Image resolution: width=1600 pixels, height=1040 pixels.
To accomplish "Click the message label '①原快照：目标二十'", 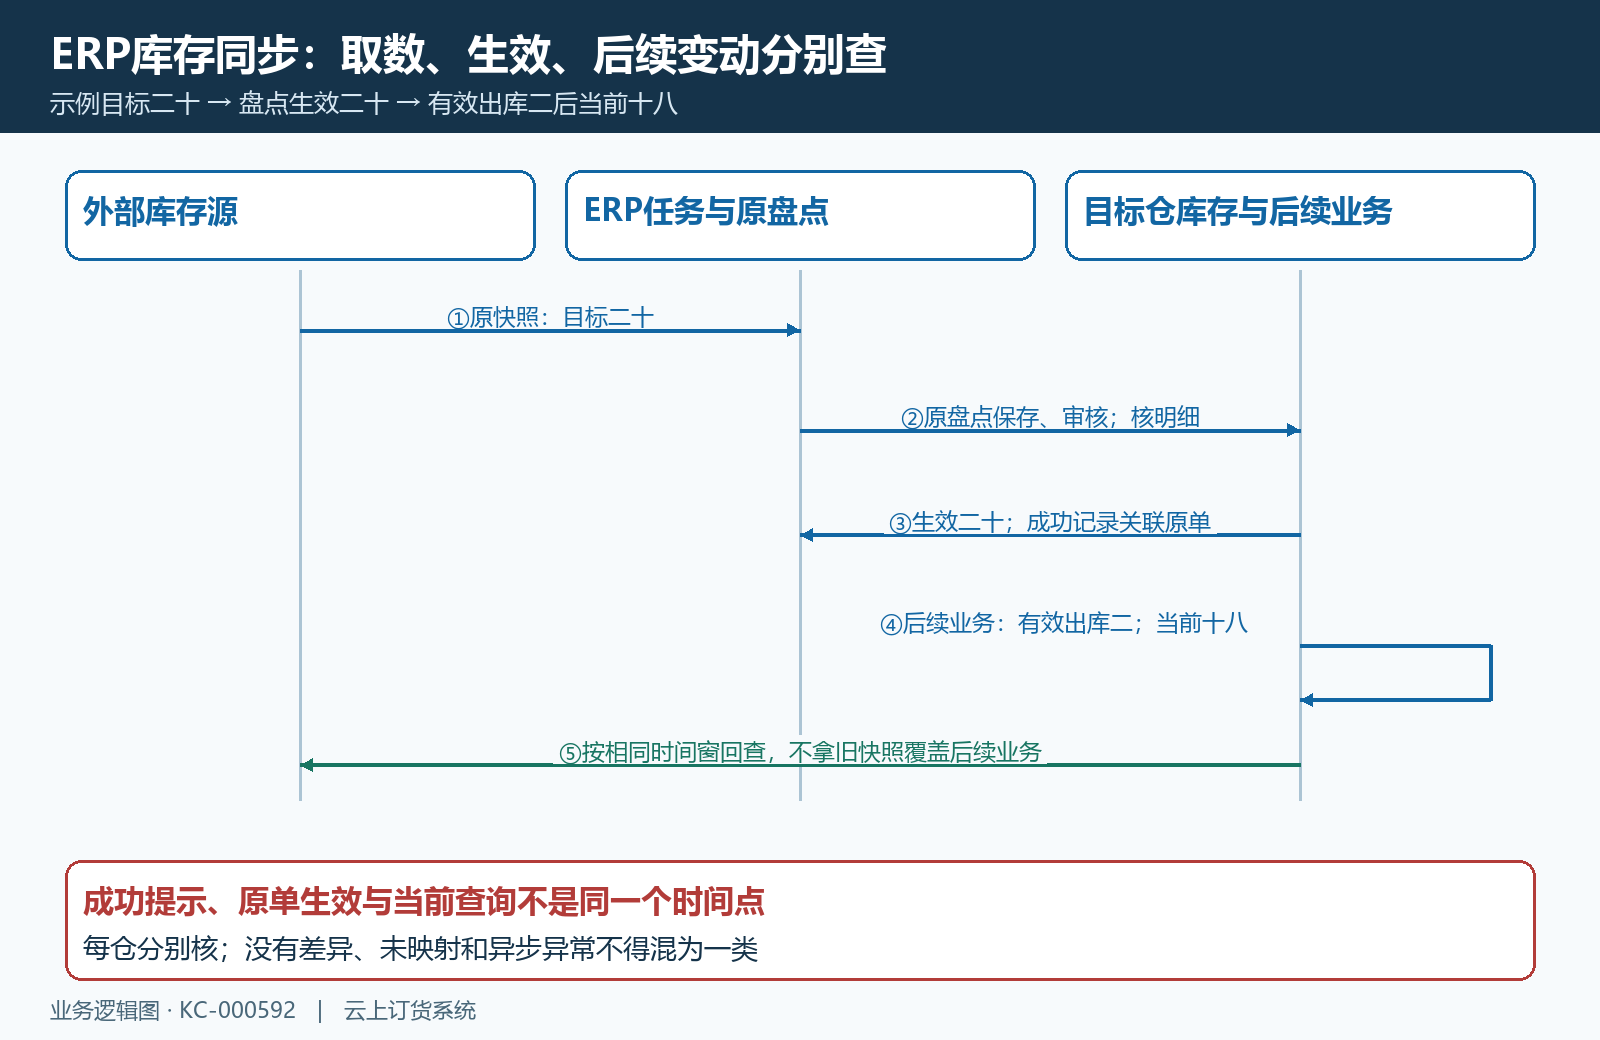I will (550, 317).
